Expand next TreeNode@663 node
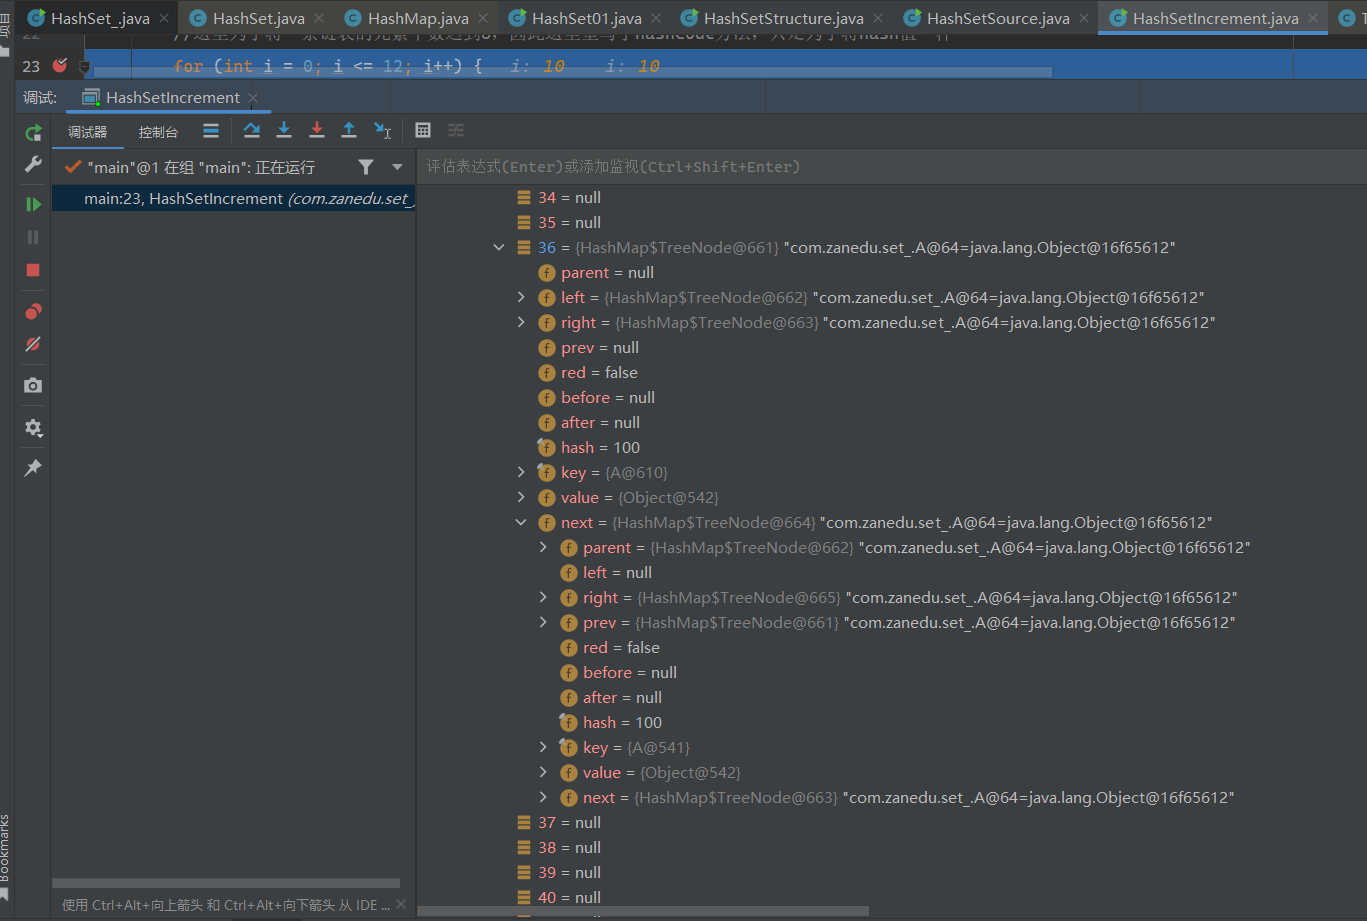 pos(543,797)
